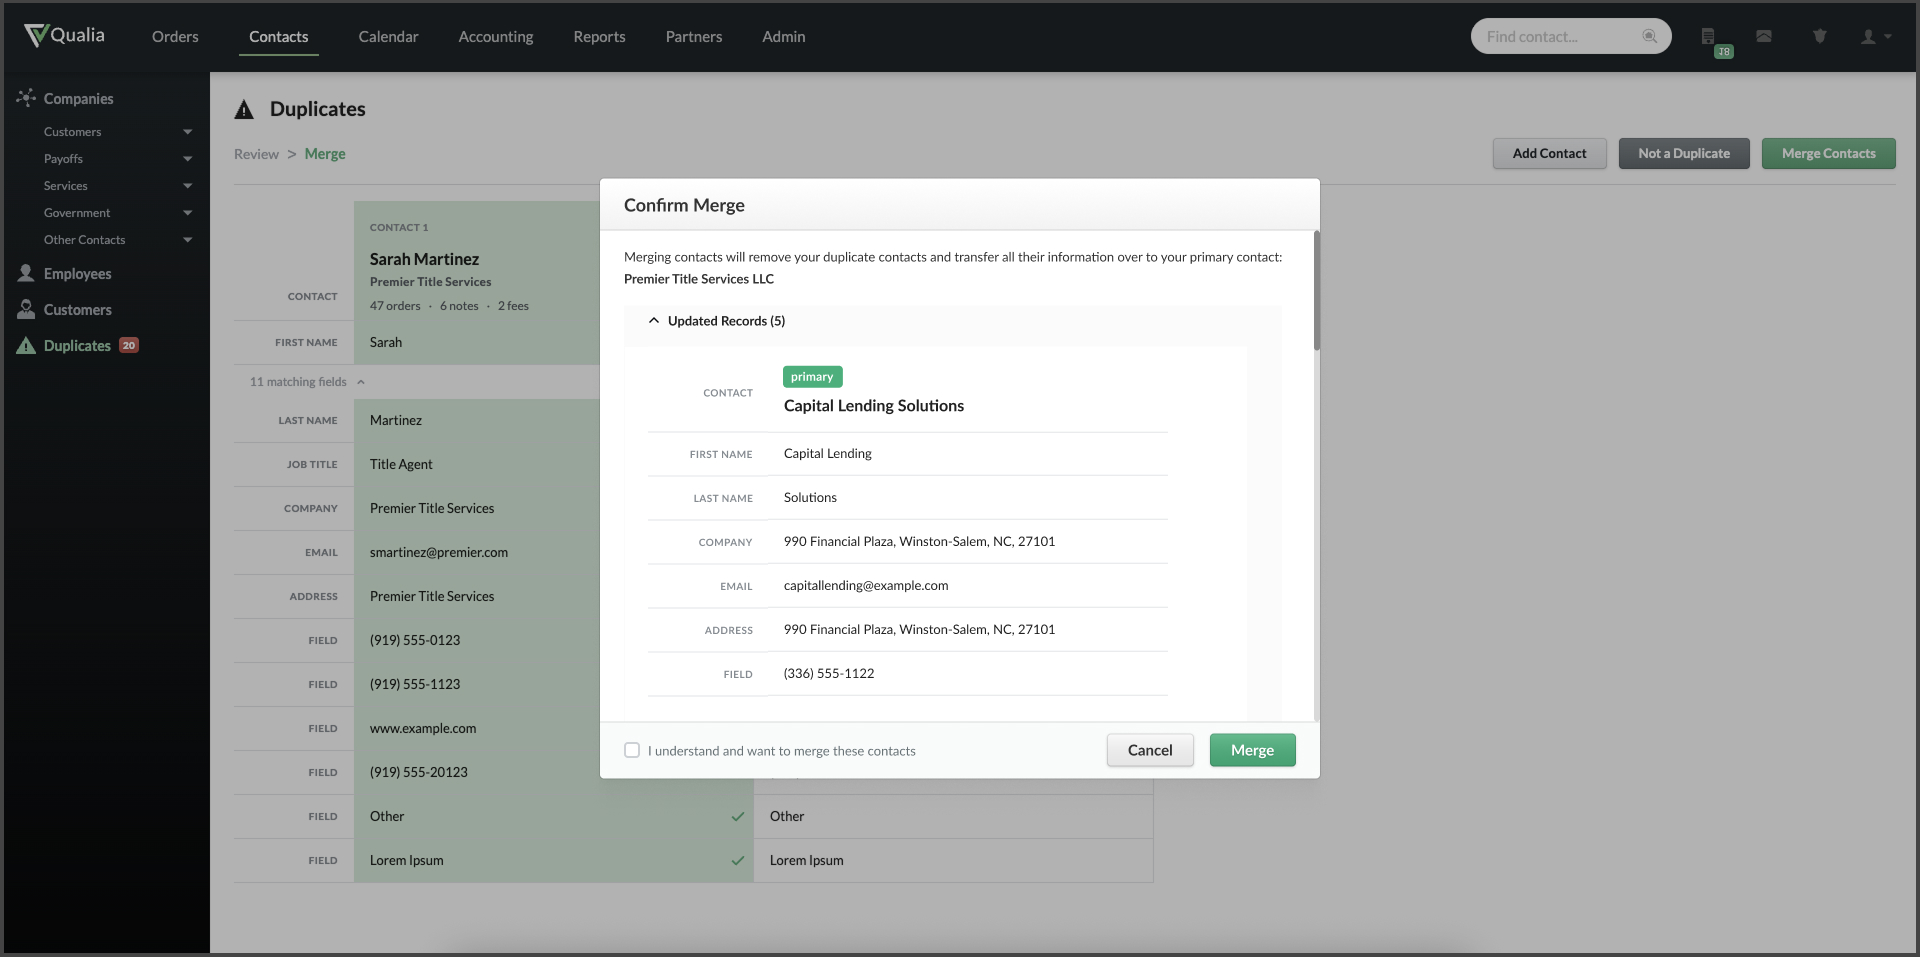Viewport: 1920px width, 957px height.
Task: Select www.example.com field value
Action: click(x=423, y=728)
